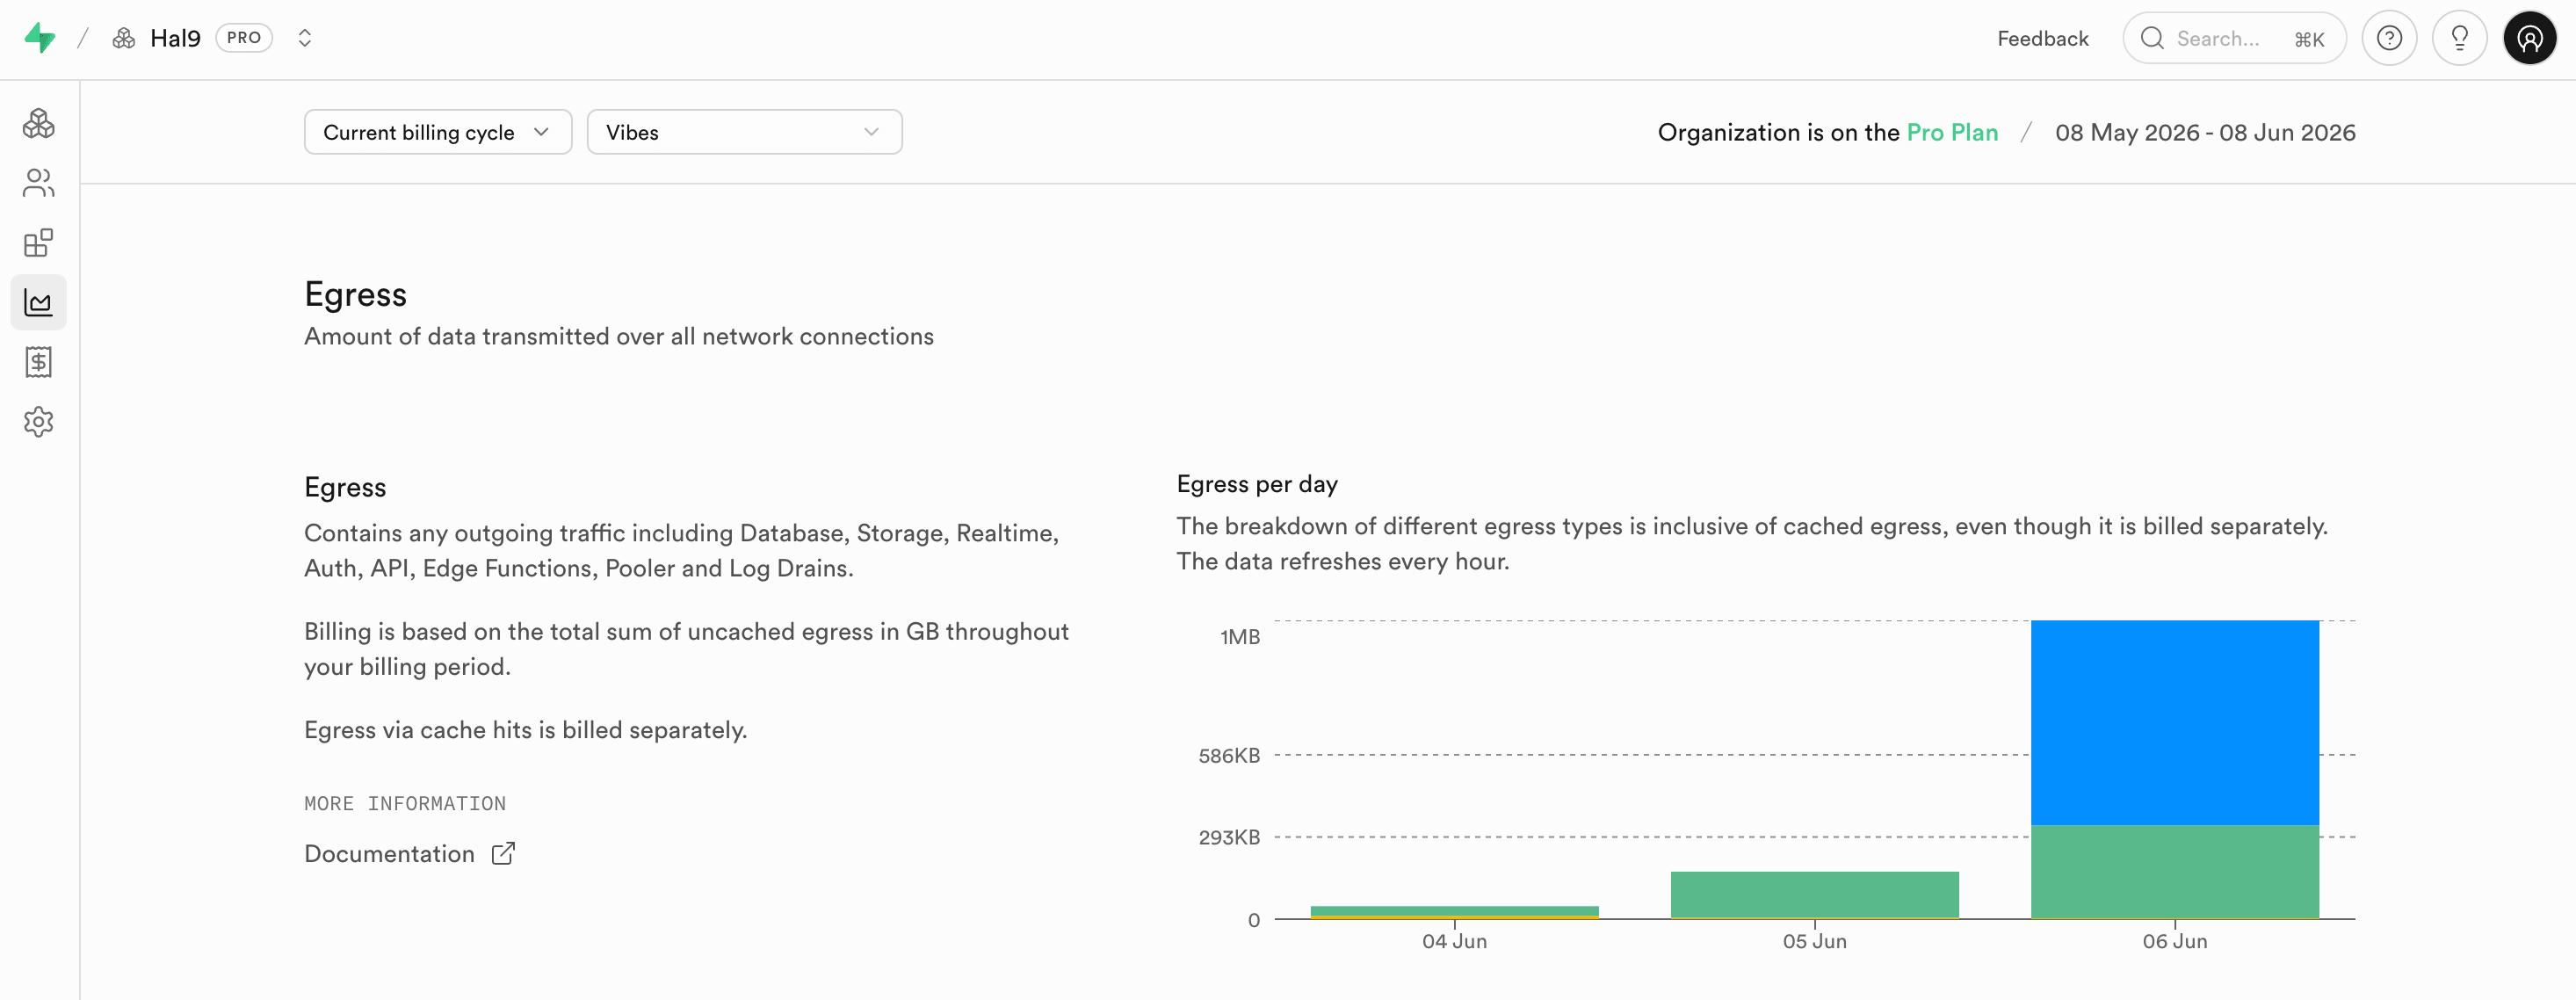This screenshot has width=2576, height=1000.
Task: Open the Hal9 organization breadcrumb
Action: pyautogui.click(x=175, y=38)
